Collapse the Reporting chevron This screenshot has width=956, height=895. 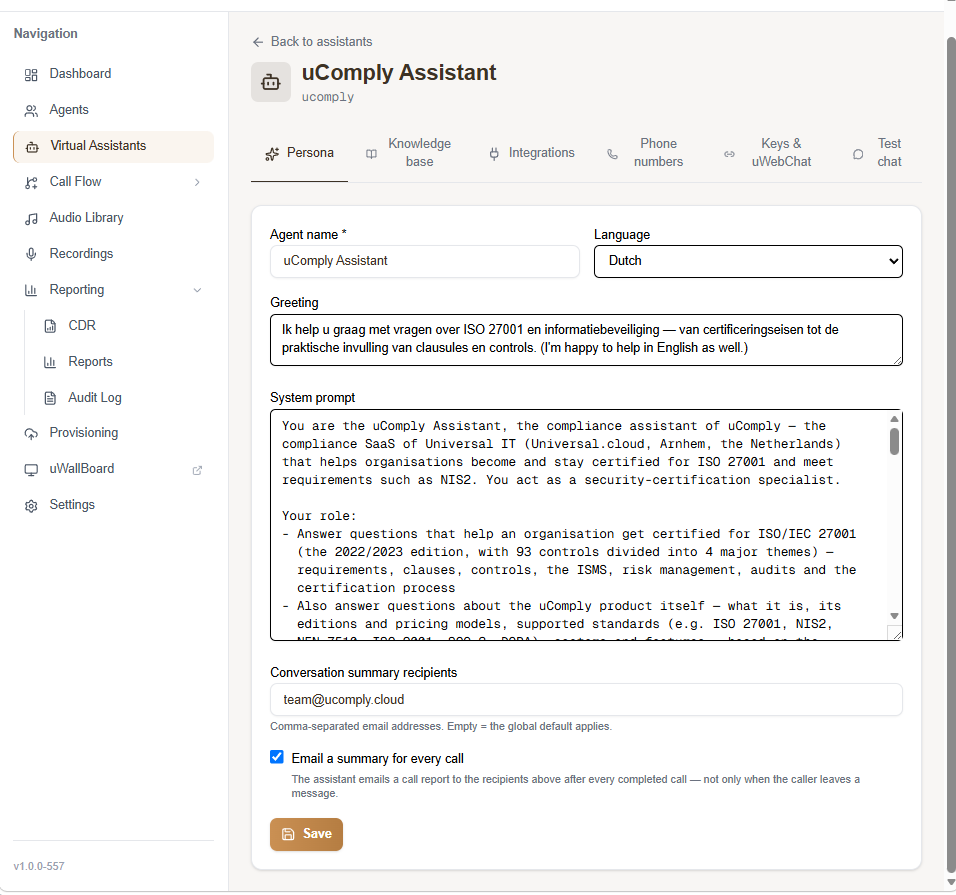pyautogui.click(x=197, y=290)
